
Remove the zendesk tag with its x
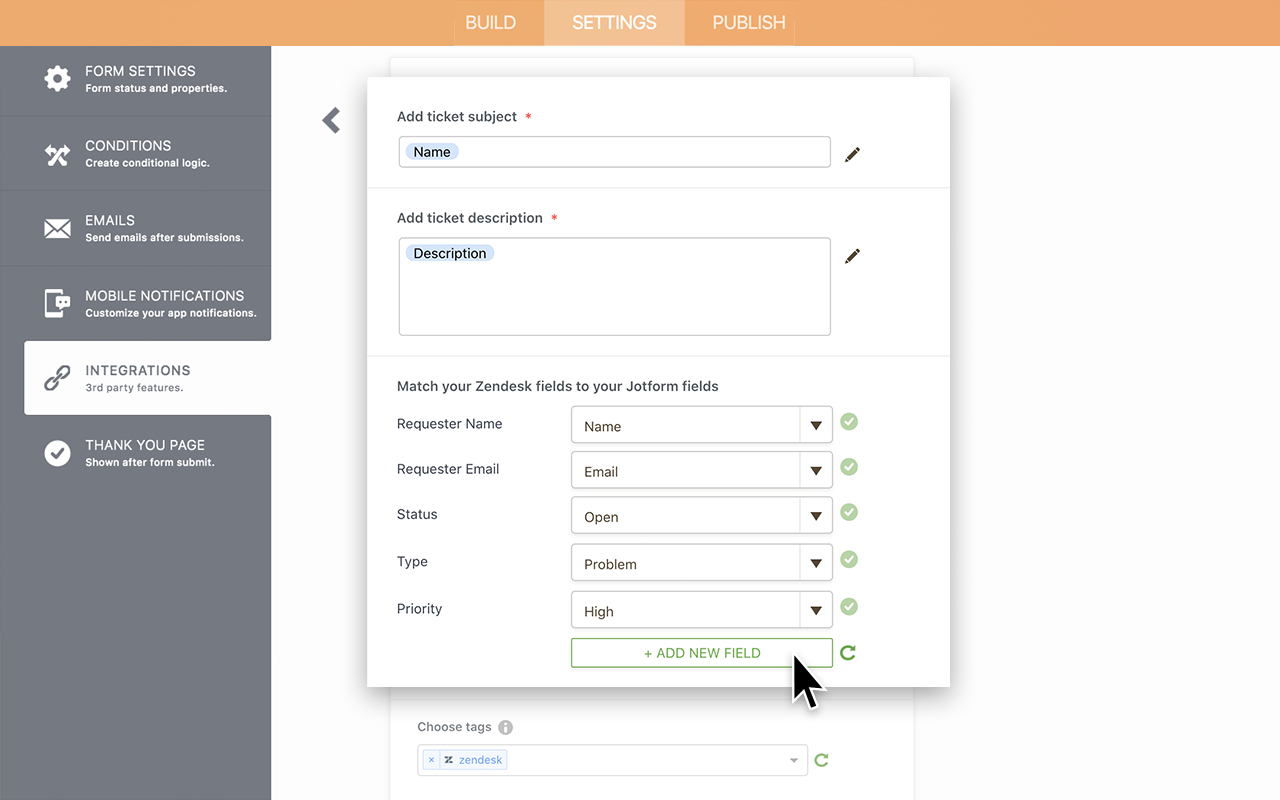point(431,759)
